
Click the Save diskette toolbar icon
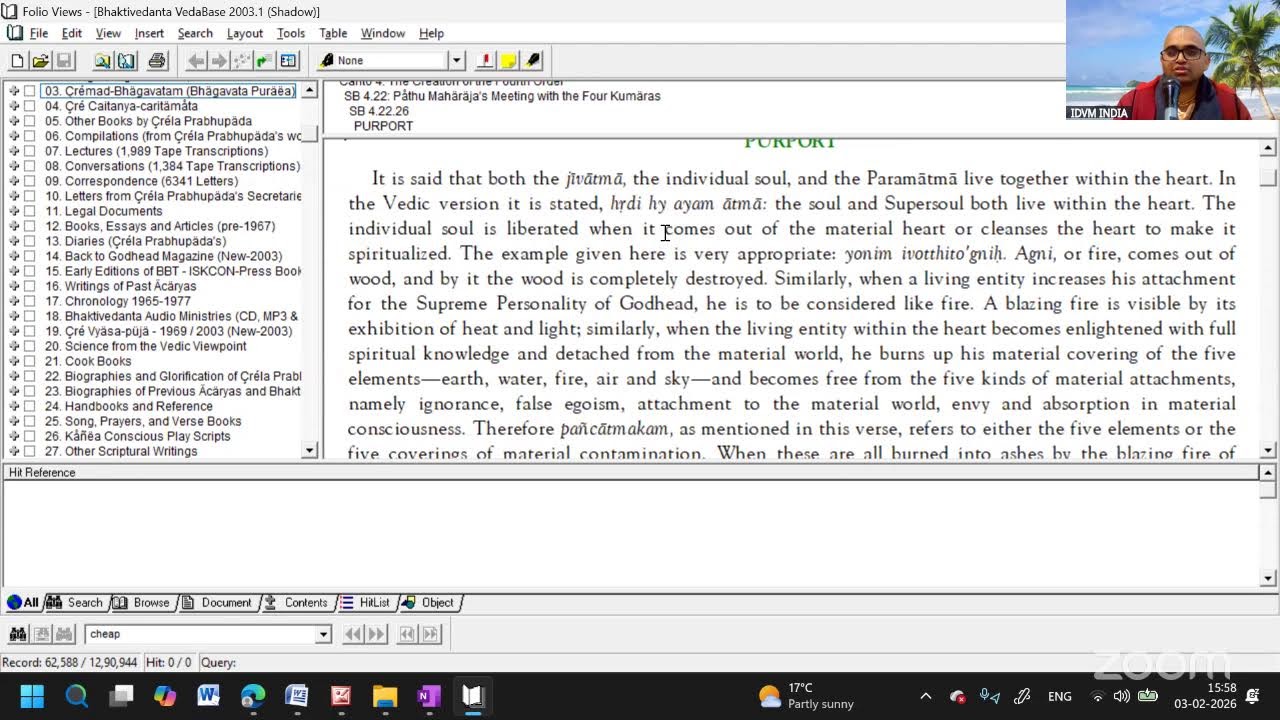[x=64, y=61]
